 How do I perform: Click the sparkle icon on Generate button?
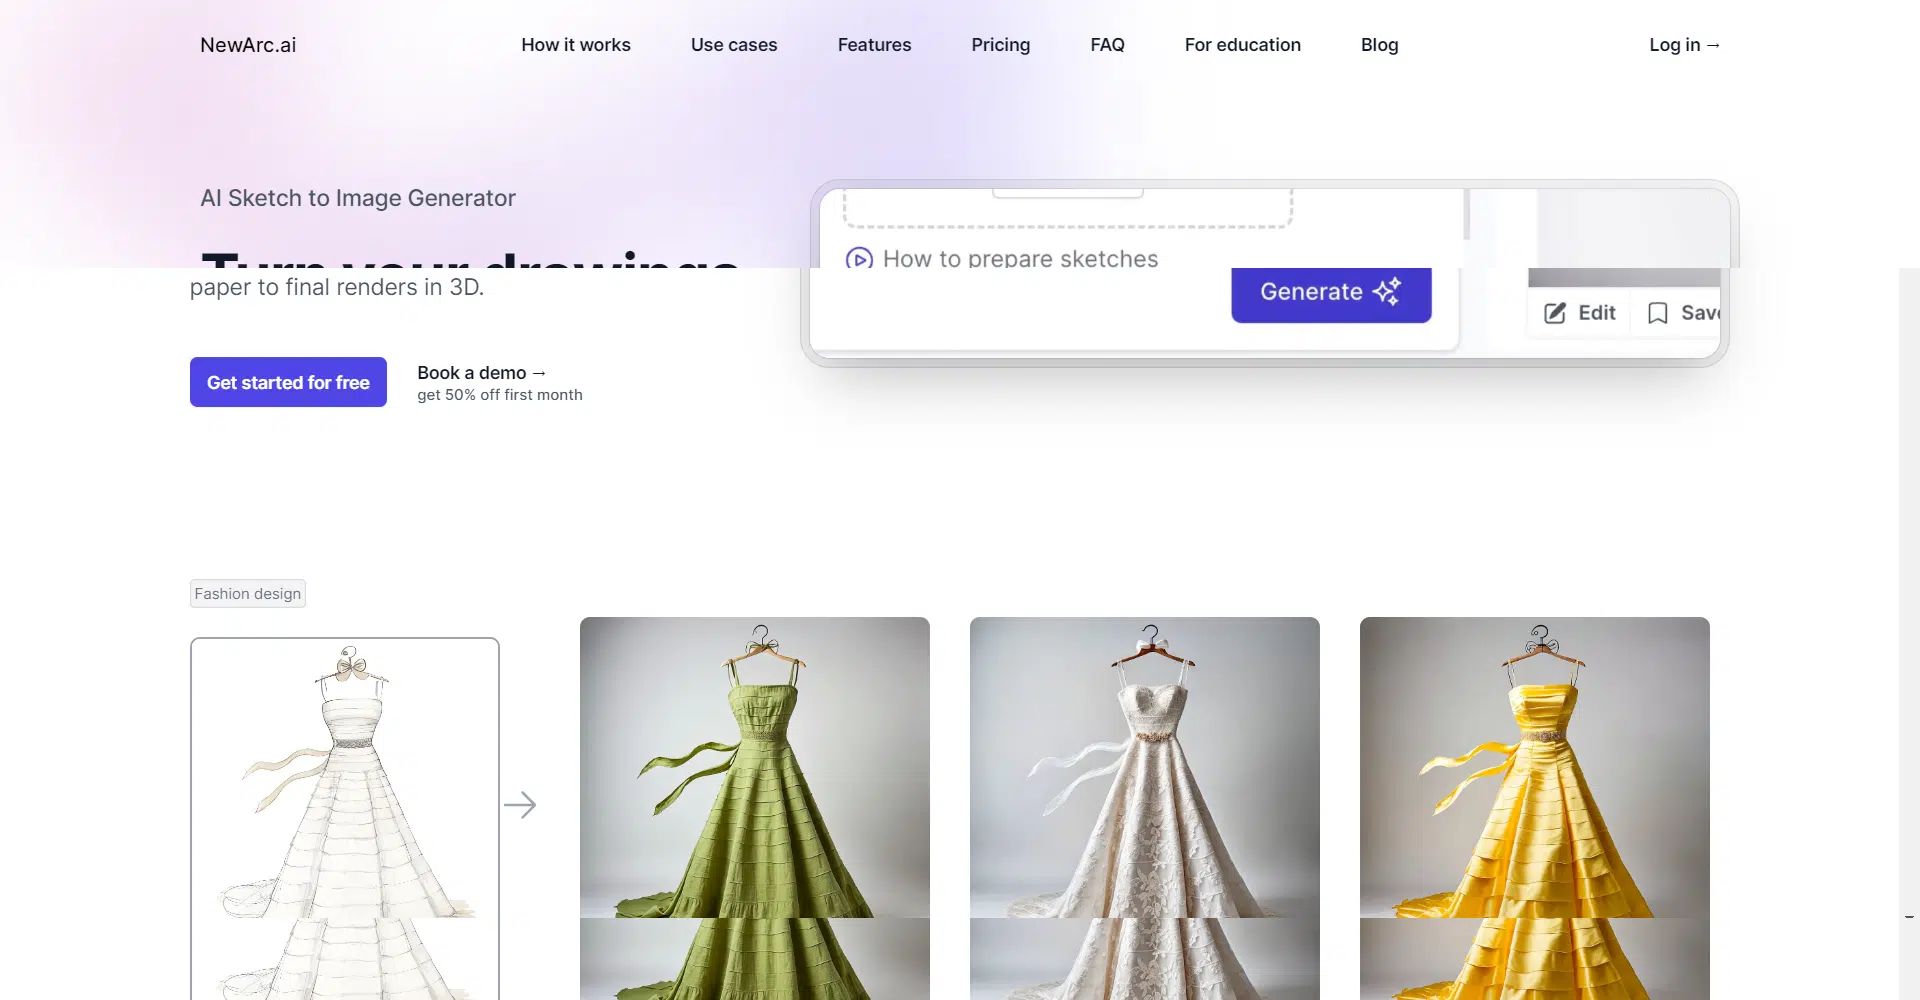coord(1386,291)
